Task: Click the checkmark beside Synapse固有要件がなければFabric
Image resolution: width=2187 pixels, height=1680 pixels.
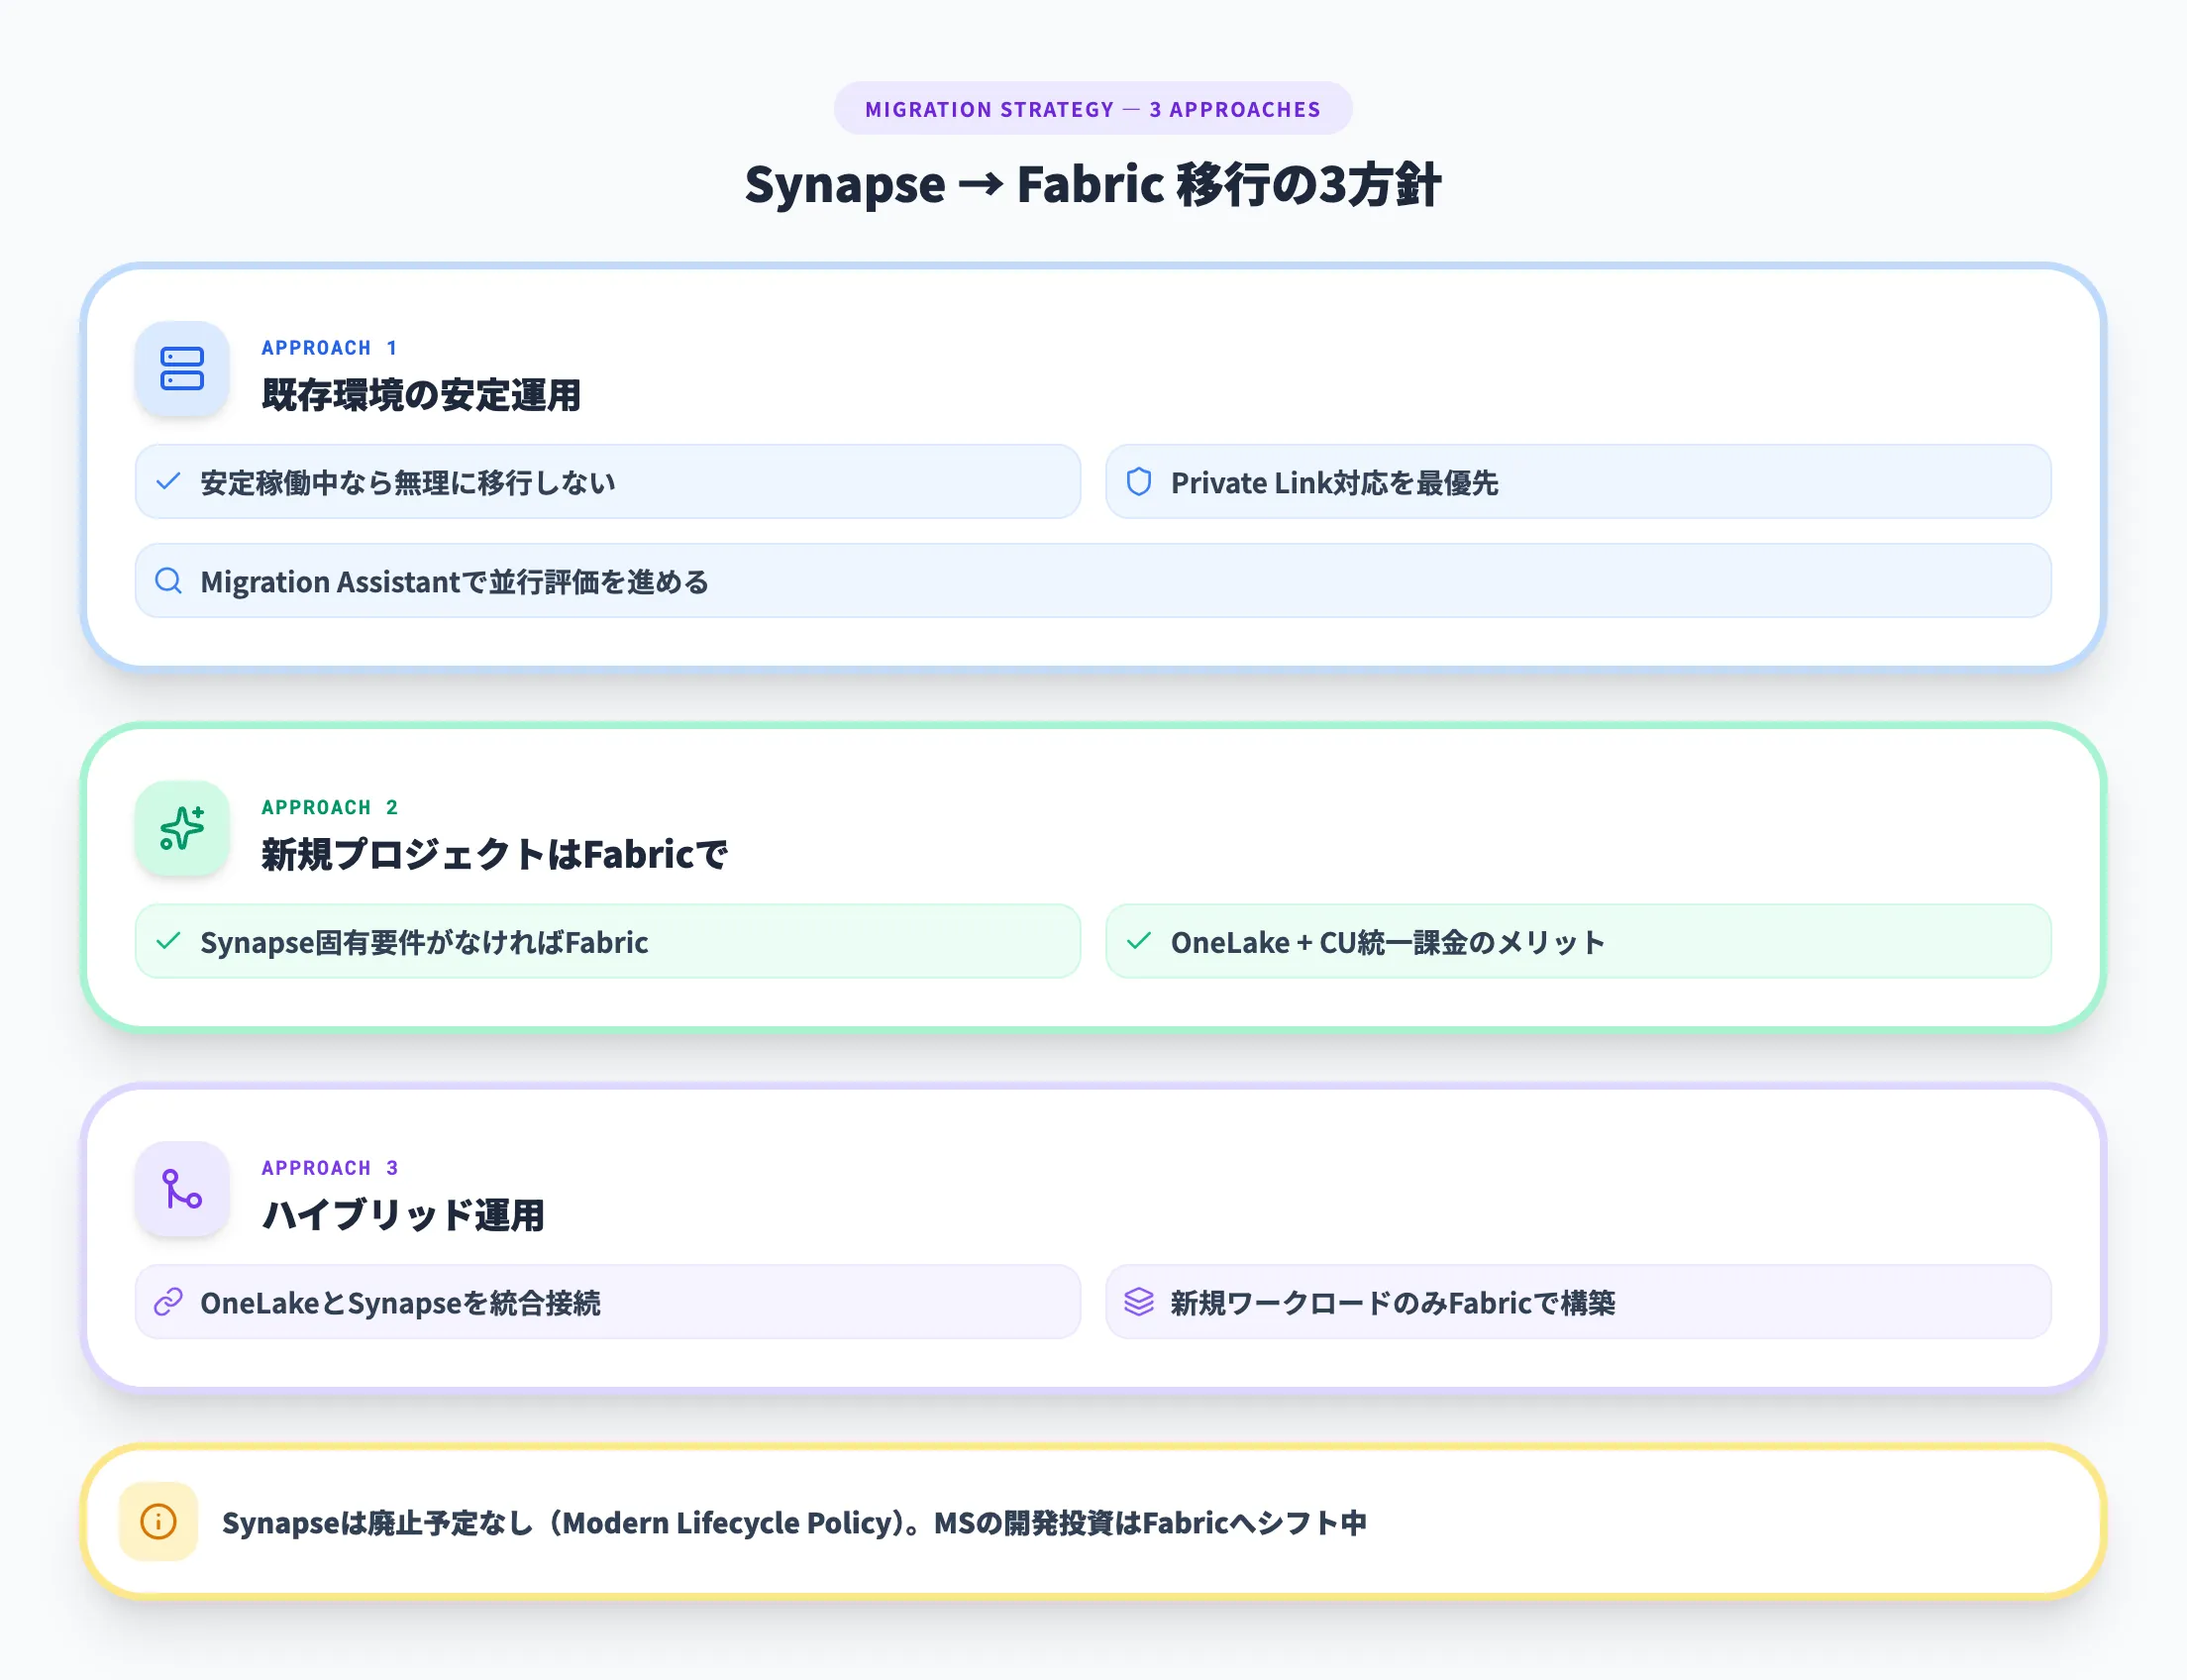Action: [168, 941]
